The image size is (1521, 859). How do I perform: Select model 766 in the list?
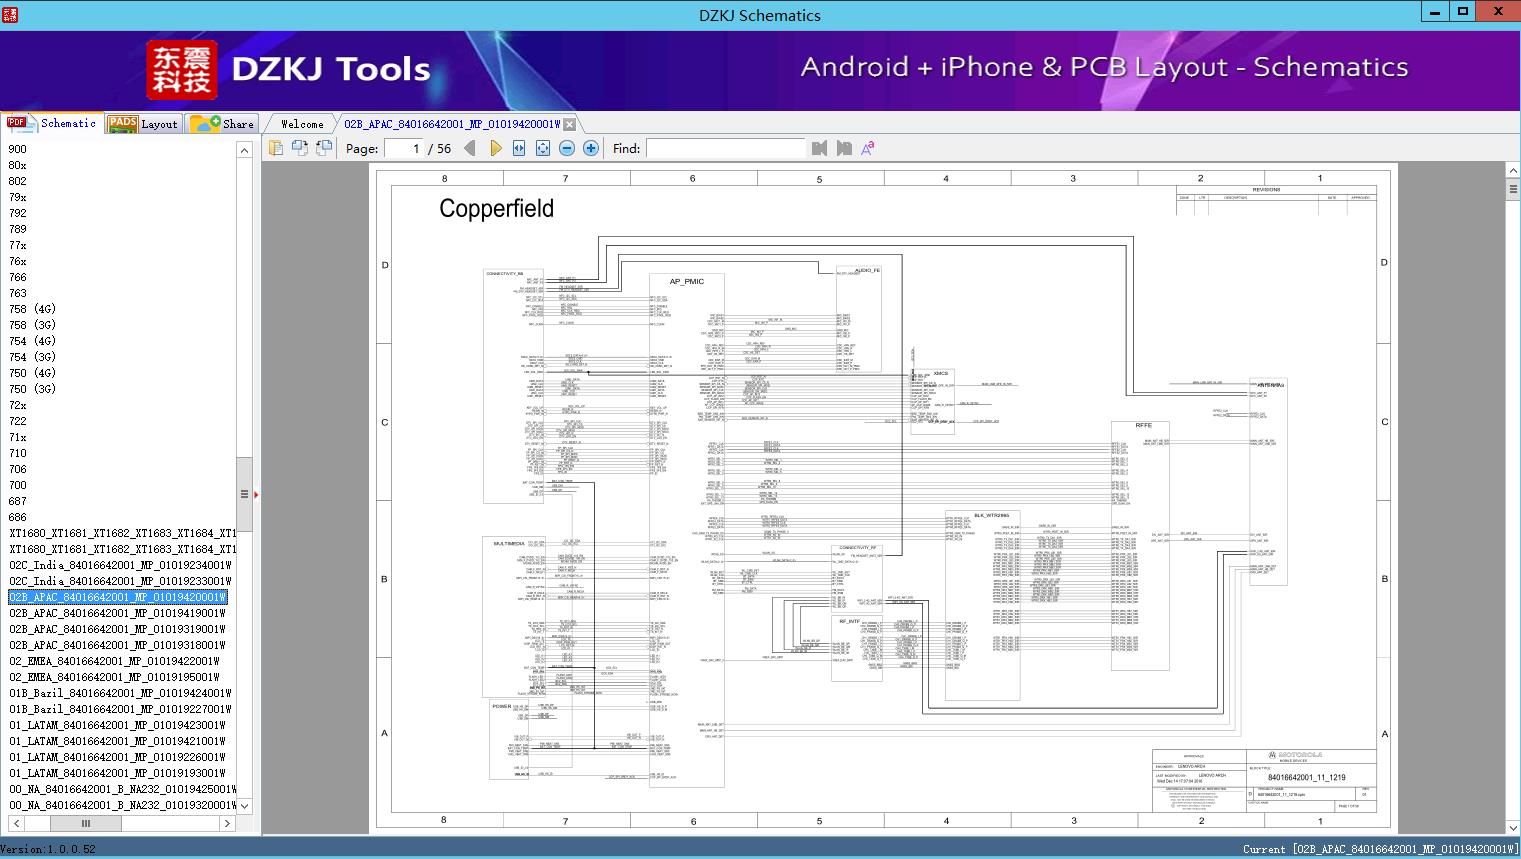18,277
